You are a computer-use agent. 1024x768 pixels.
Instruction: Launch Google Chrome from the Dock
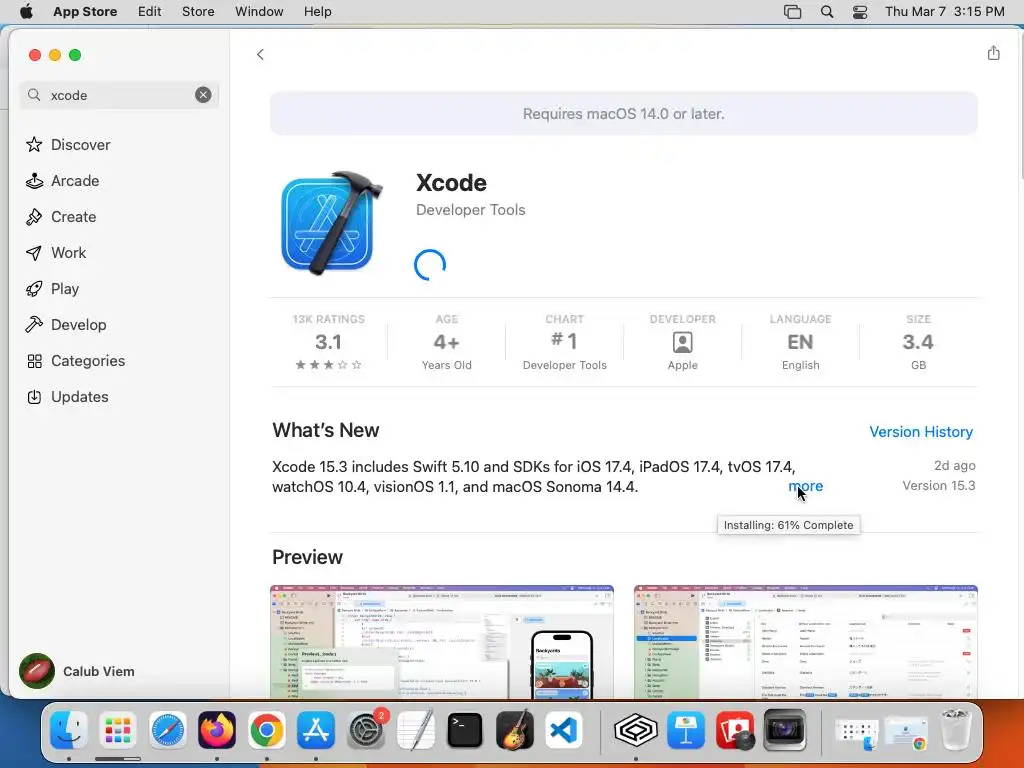(x=266, y=729)
